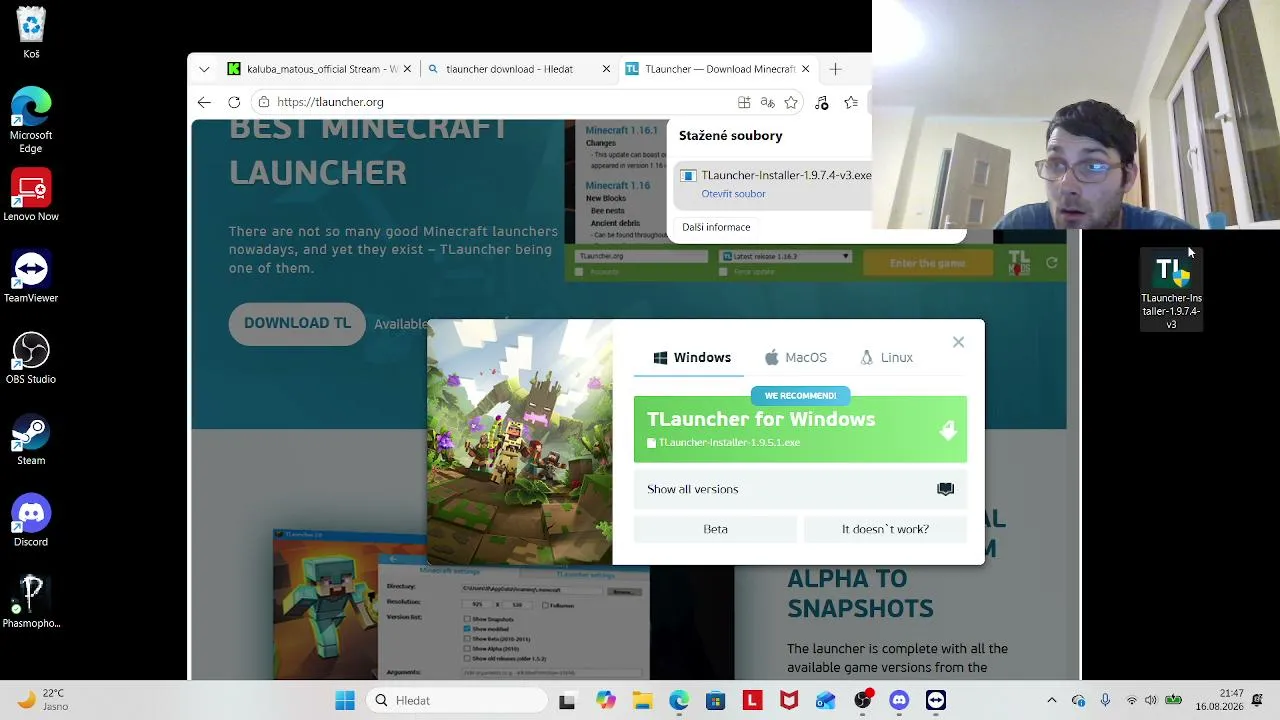Close the TLauncher Download Minecraft tab

(805, 69)
